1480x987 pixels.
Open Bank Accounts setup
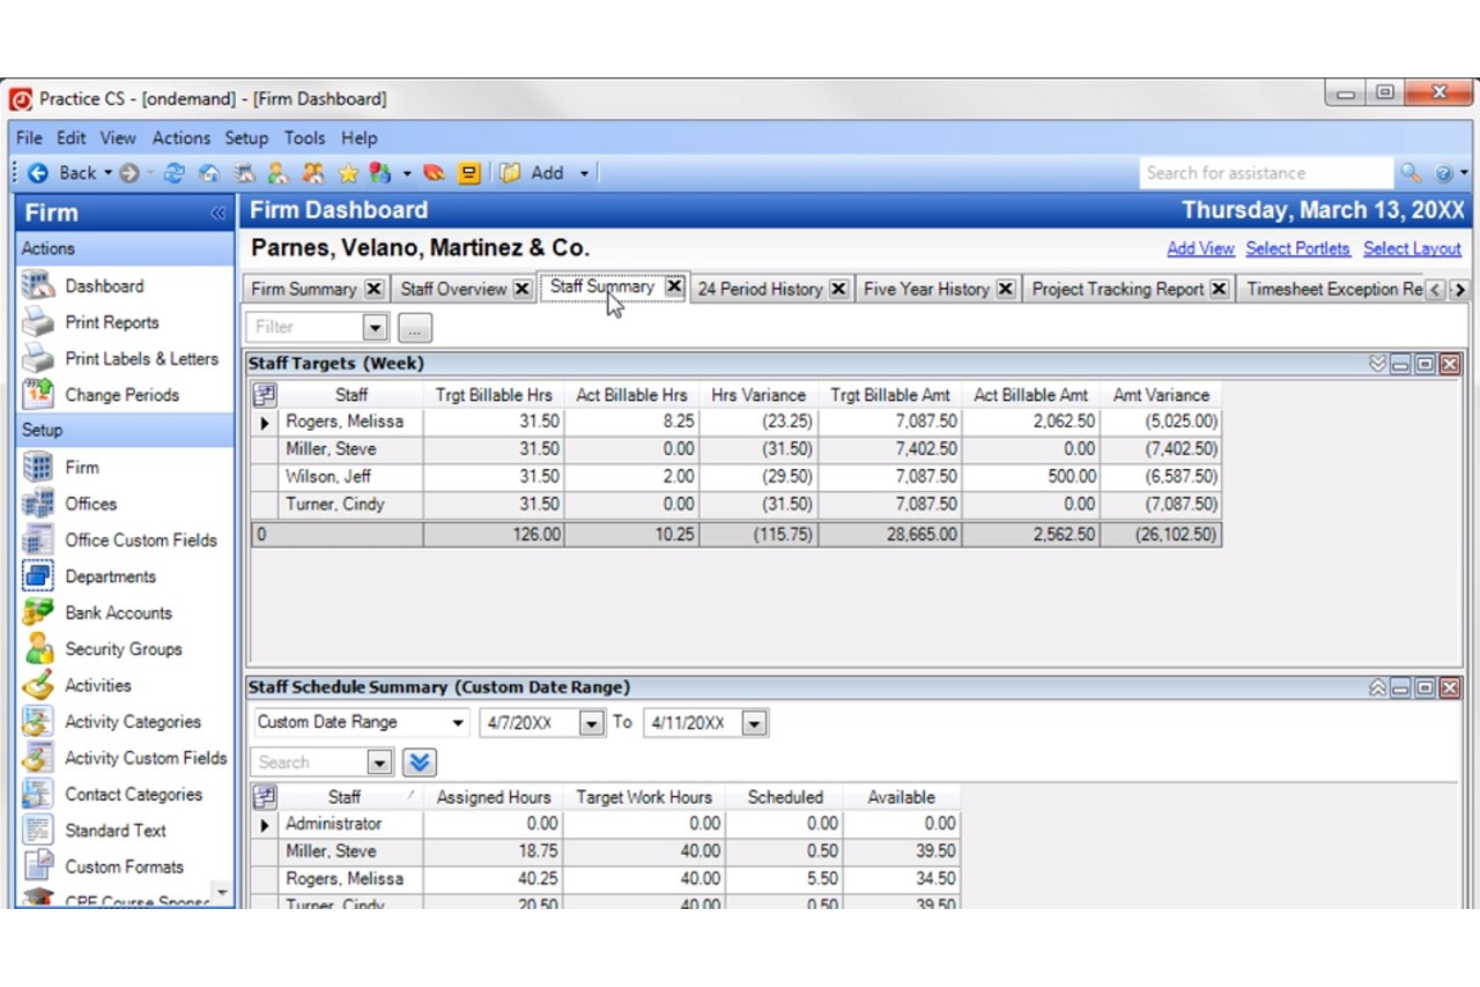click(x=37, y=612)
